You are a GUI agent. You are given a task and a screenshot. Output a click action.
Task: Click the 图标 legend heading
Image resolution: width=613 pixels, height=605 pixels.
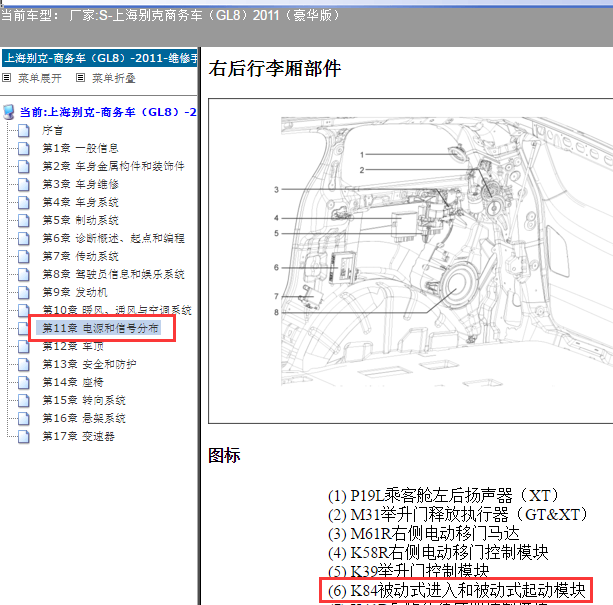click(224, 455)
